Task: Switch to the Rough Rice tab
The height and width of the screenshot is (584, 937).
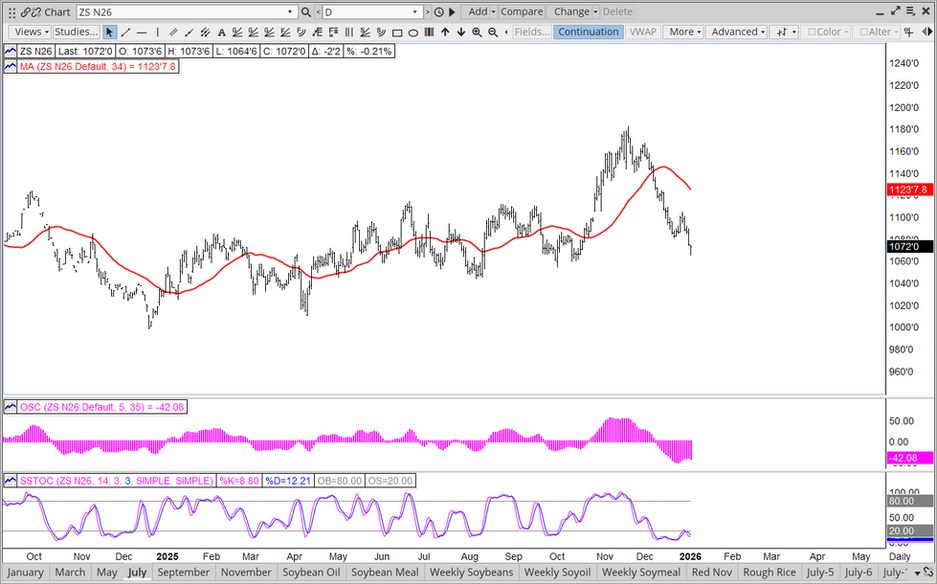Action: [x=769, y=572]
